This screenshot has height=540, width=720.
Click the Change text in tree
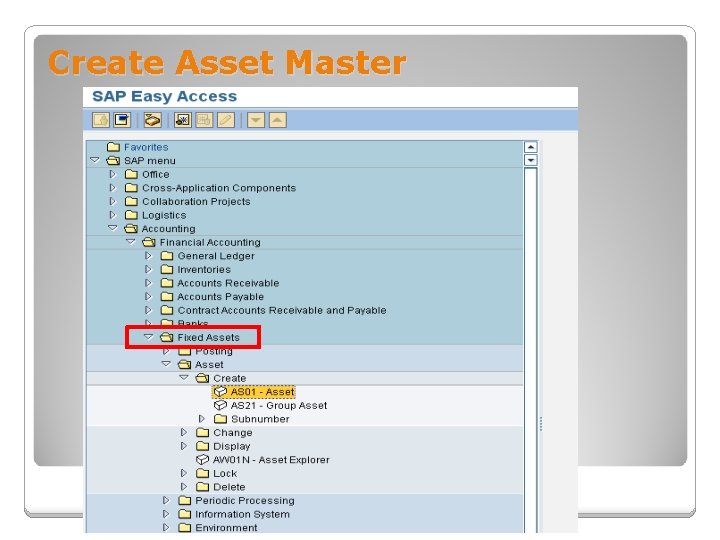click(x=232, y=433)
